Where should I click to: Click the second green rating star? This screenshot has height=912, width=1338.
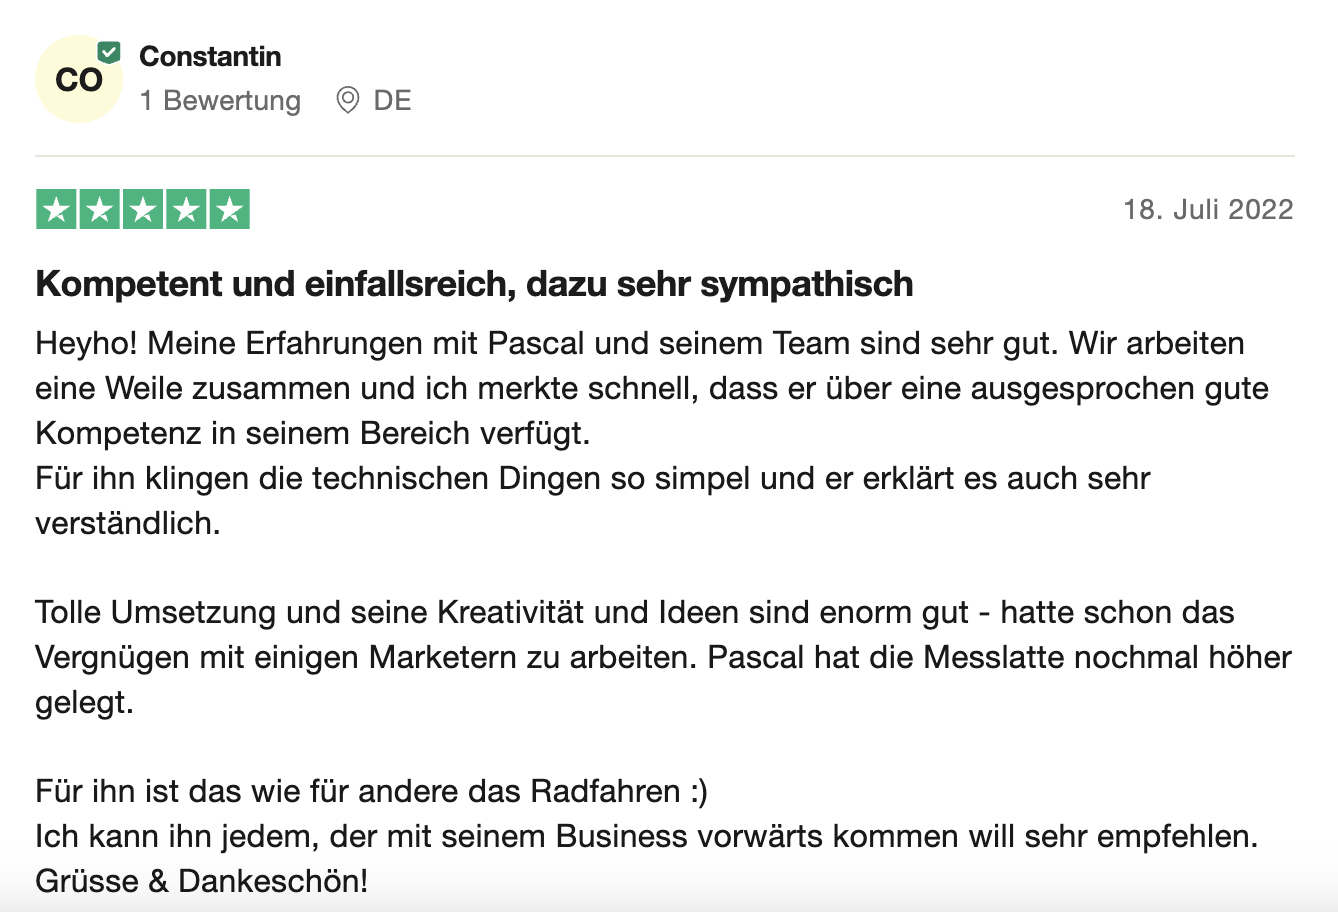(x=100, y=209)
